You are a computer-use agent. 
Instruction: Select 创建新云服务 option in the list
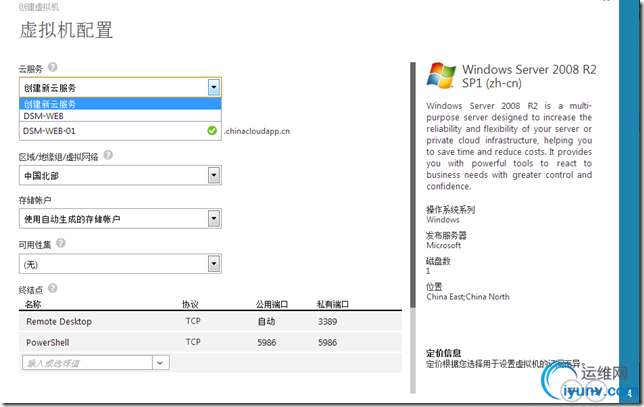120,104
